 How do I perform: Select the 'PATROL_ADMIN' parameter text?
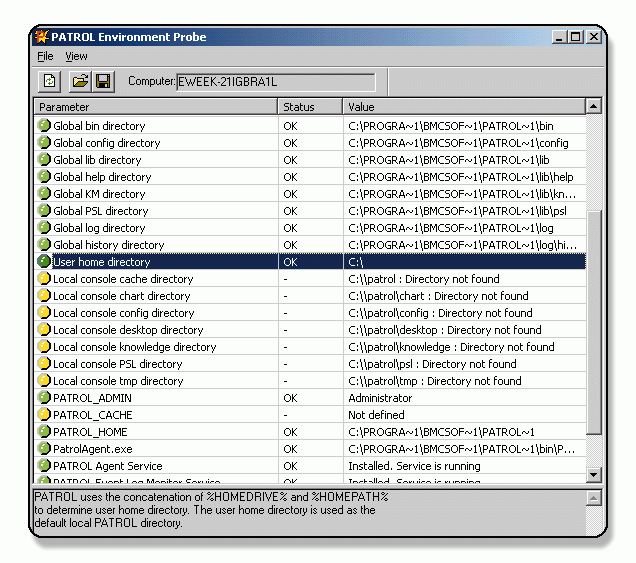pyautogui.click(x=92, y=398)
